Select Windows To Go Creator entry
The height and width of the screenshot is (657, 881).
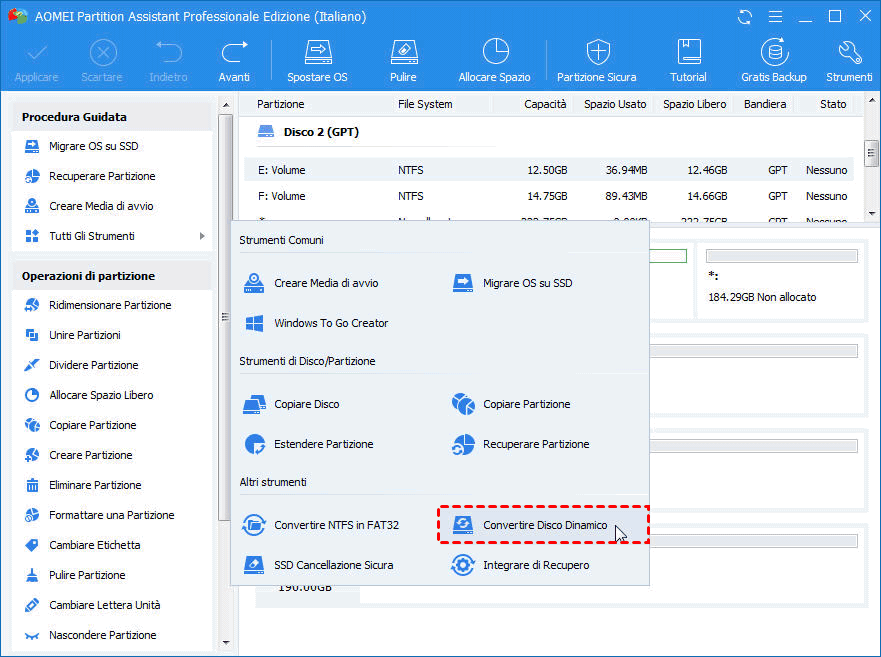pos(331,323)
